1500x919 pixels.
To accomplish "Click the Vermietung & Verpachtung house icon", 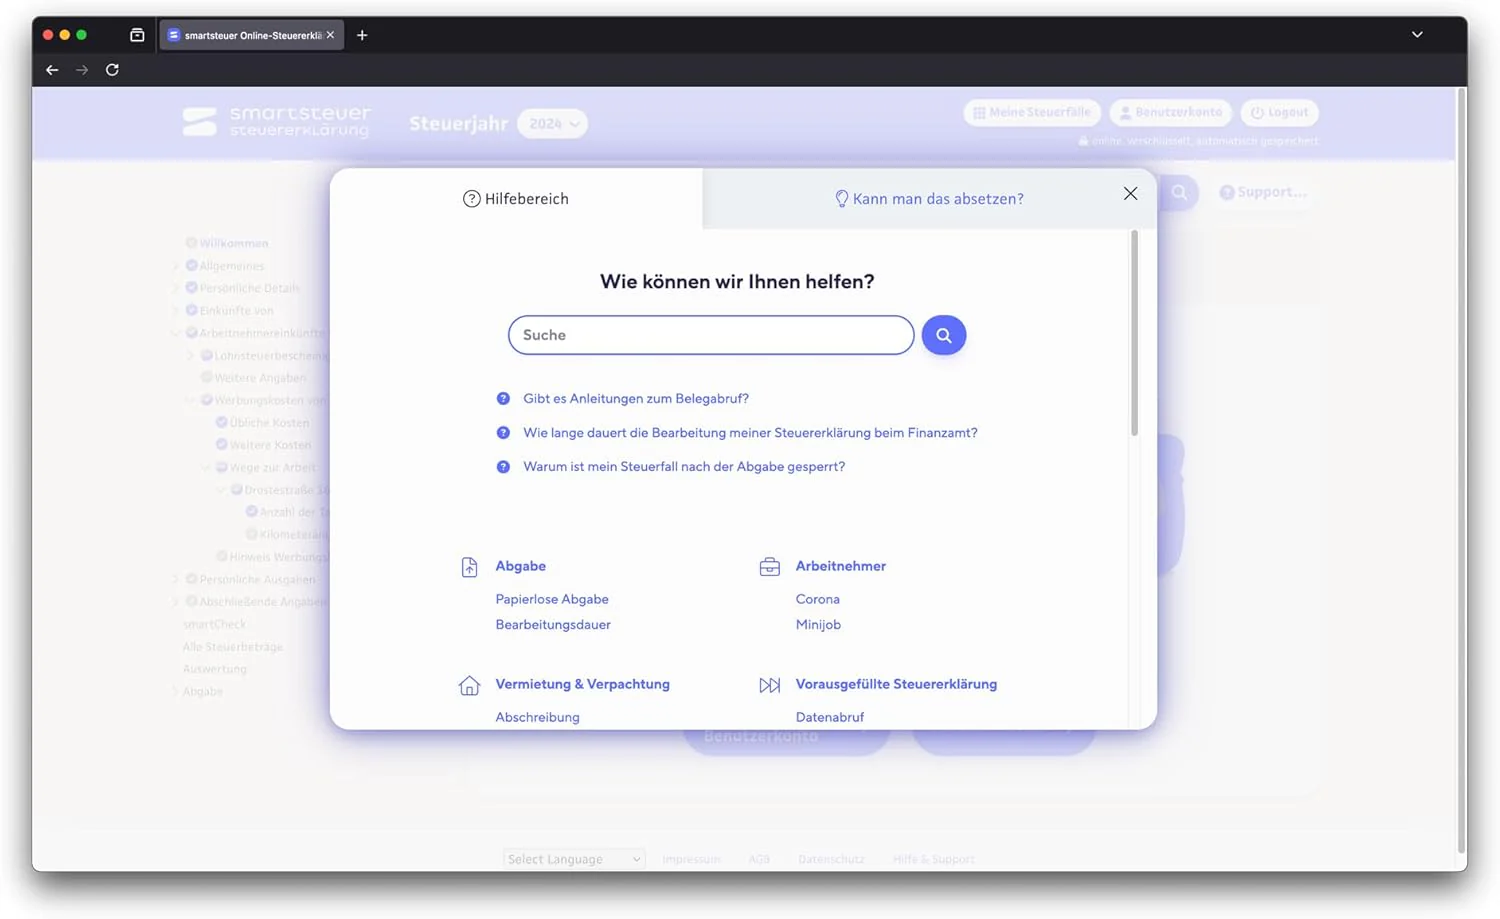I will tap(469, 685).
